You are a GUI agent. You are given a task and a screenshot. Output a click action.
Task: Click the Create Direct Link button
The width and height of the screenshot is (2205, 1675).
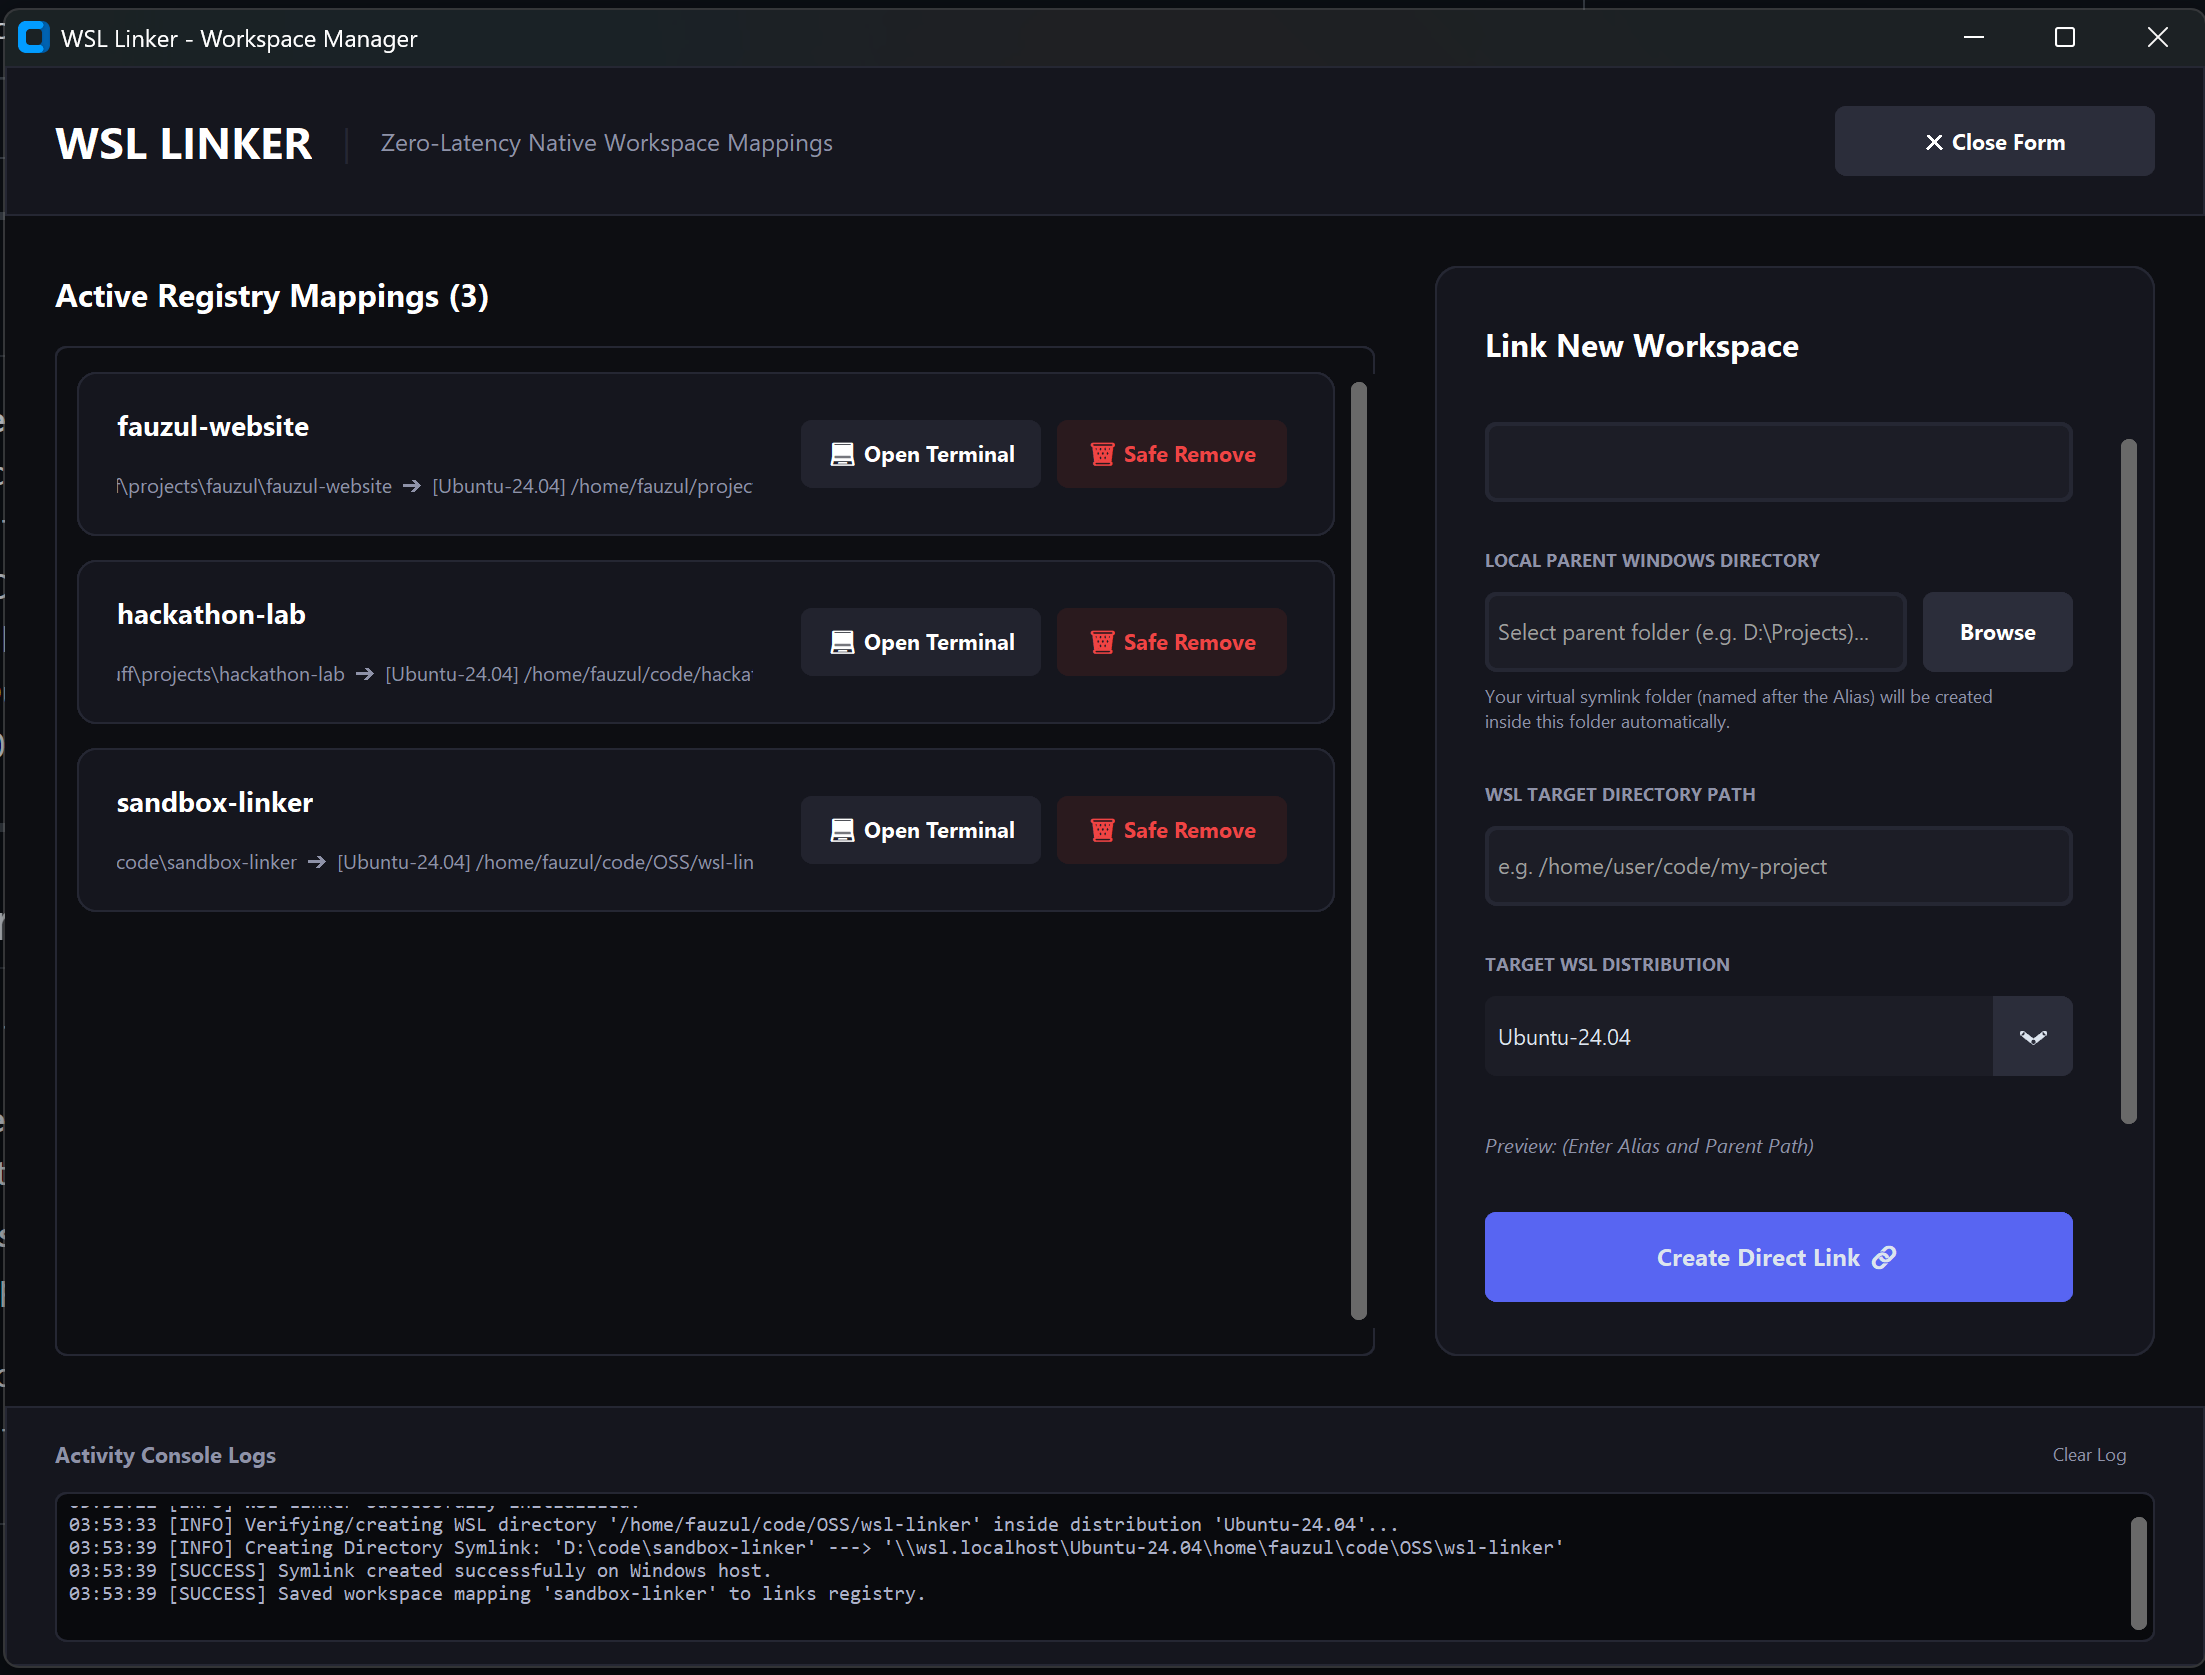[1778, 1257]
